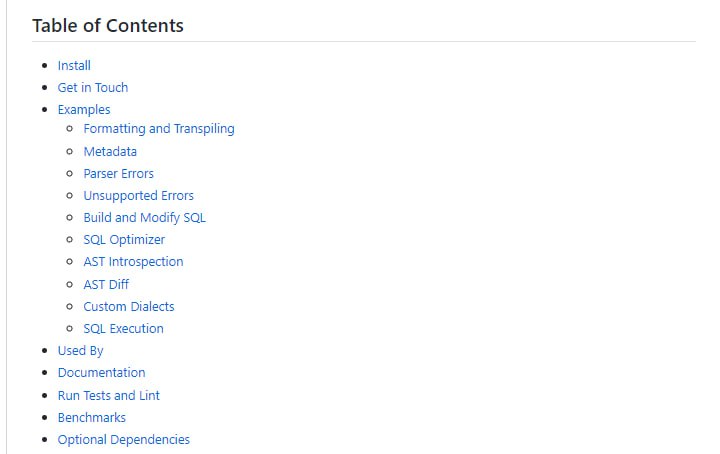Open the SQL Optimizer link
The image size is (720, 454).
pyautogui.click(x=124, y=239)
